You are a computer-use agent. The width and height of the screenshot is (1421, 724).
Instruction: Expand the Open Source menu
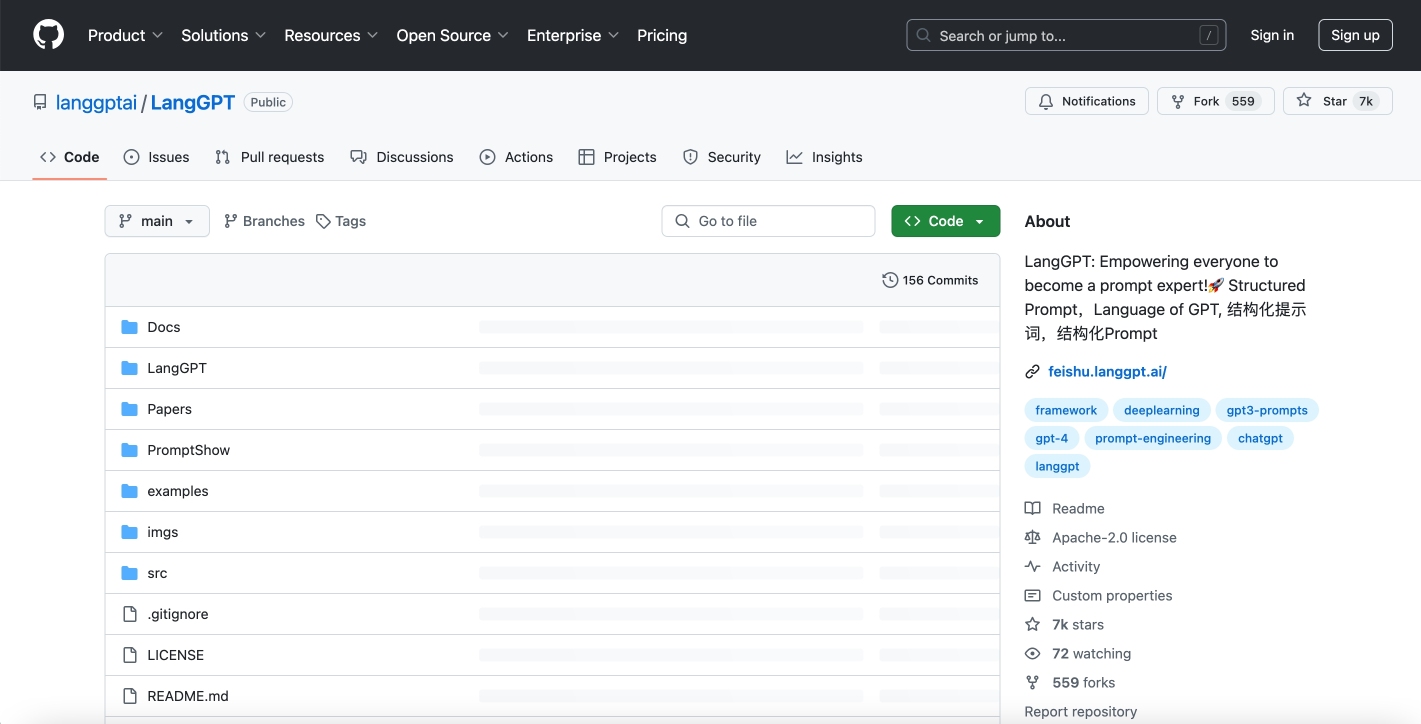452,35
